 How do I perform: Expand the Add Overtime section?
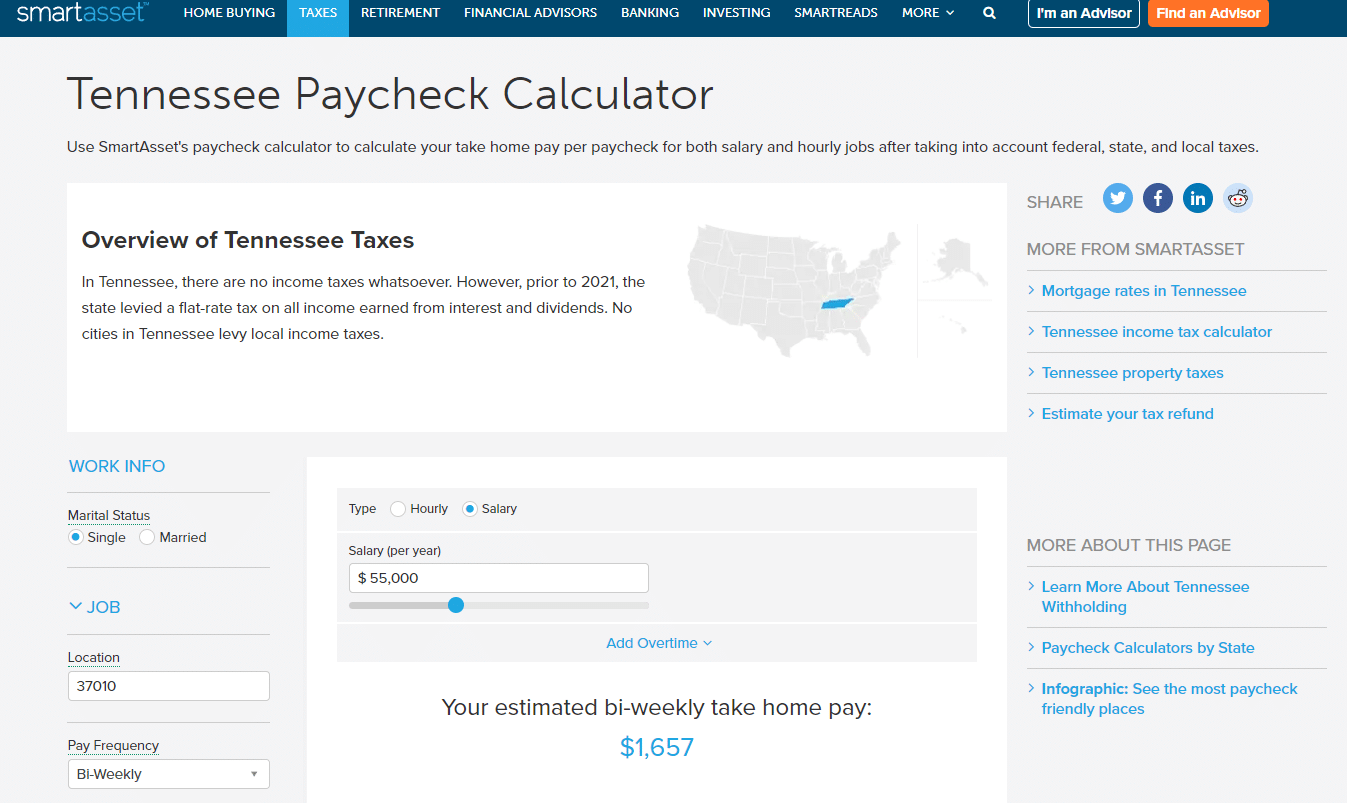(659, 643)
